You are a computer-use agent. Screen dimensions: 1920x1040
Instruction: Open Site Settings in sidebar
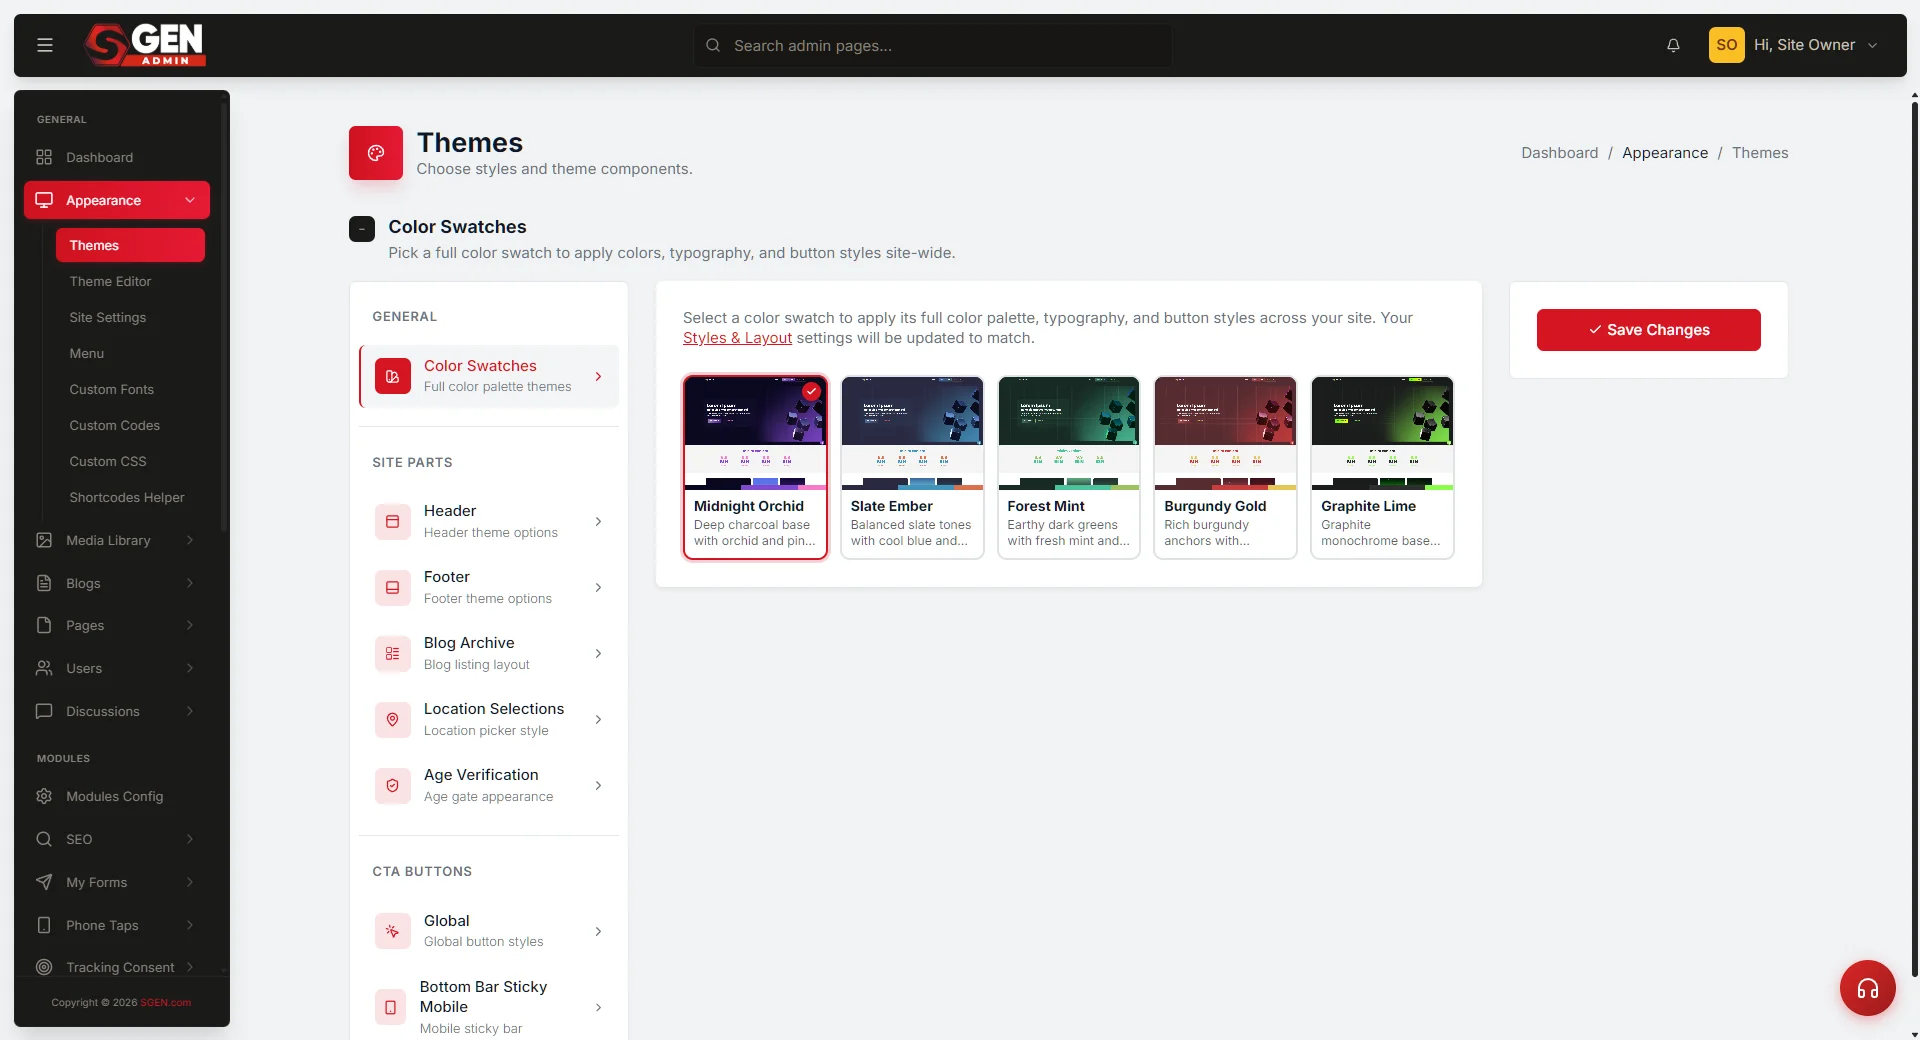click(107, 317)
